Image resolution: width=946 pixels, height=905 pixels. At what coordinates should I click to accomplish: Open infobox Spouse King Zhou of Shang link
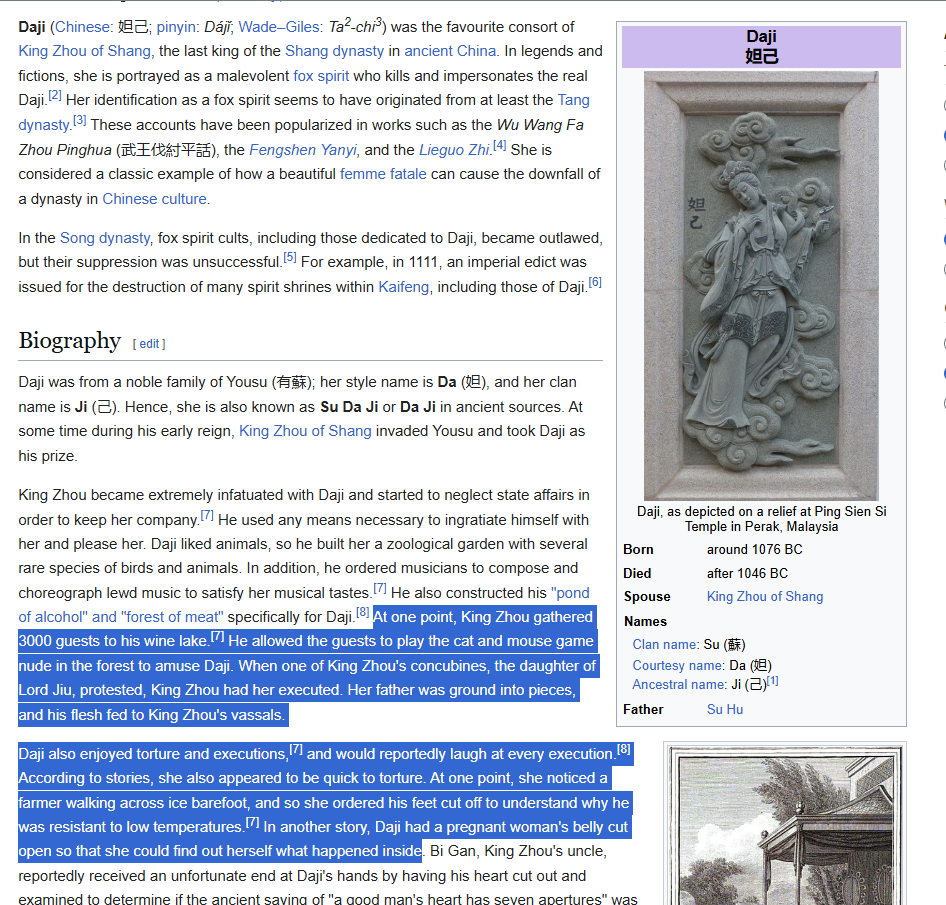point(764,597)
